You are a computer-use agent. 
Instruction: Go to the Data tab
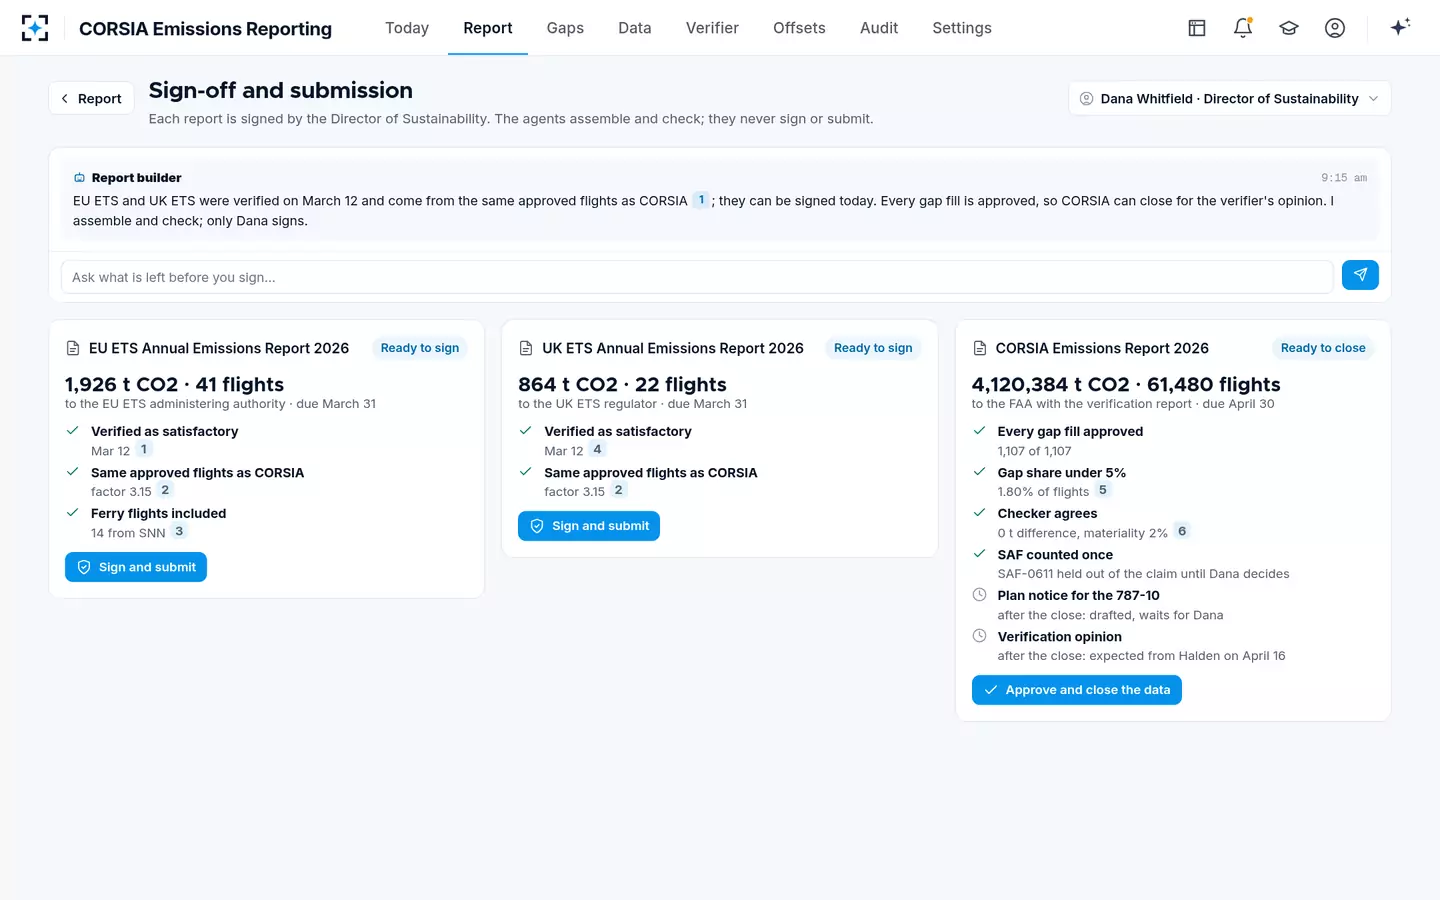(635, 28)
